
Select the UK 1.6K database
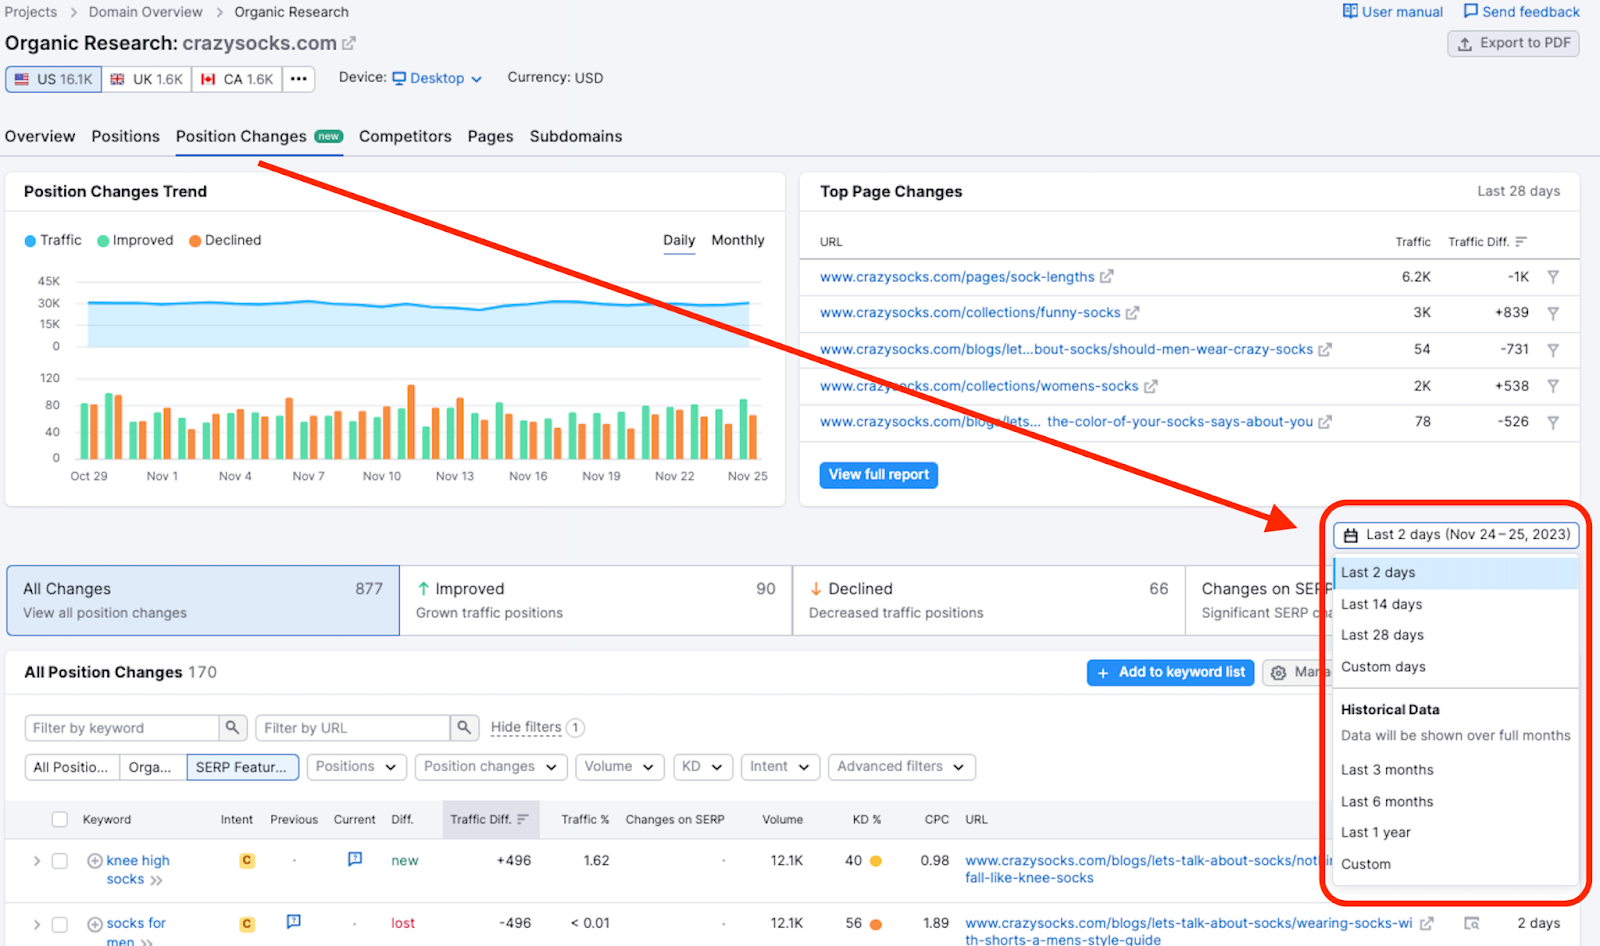[147, 79]
